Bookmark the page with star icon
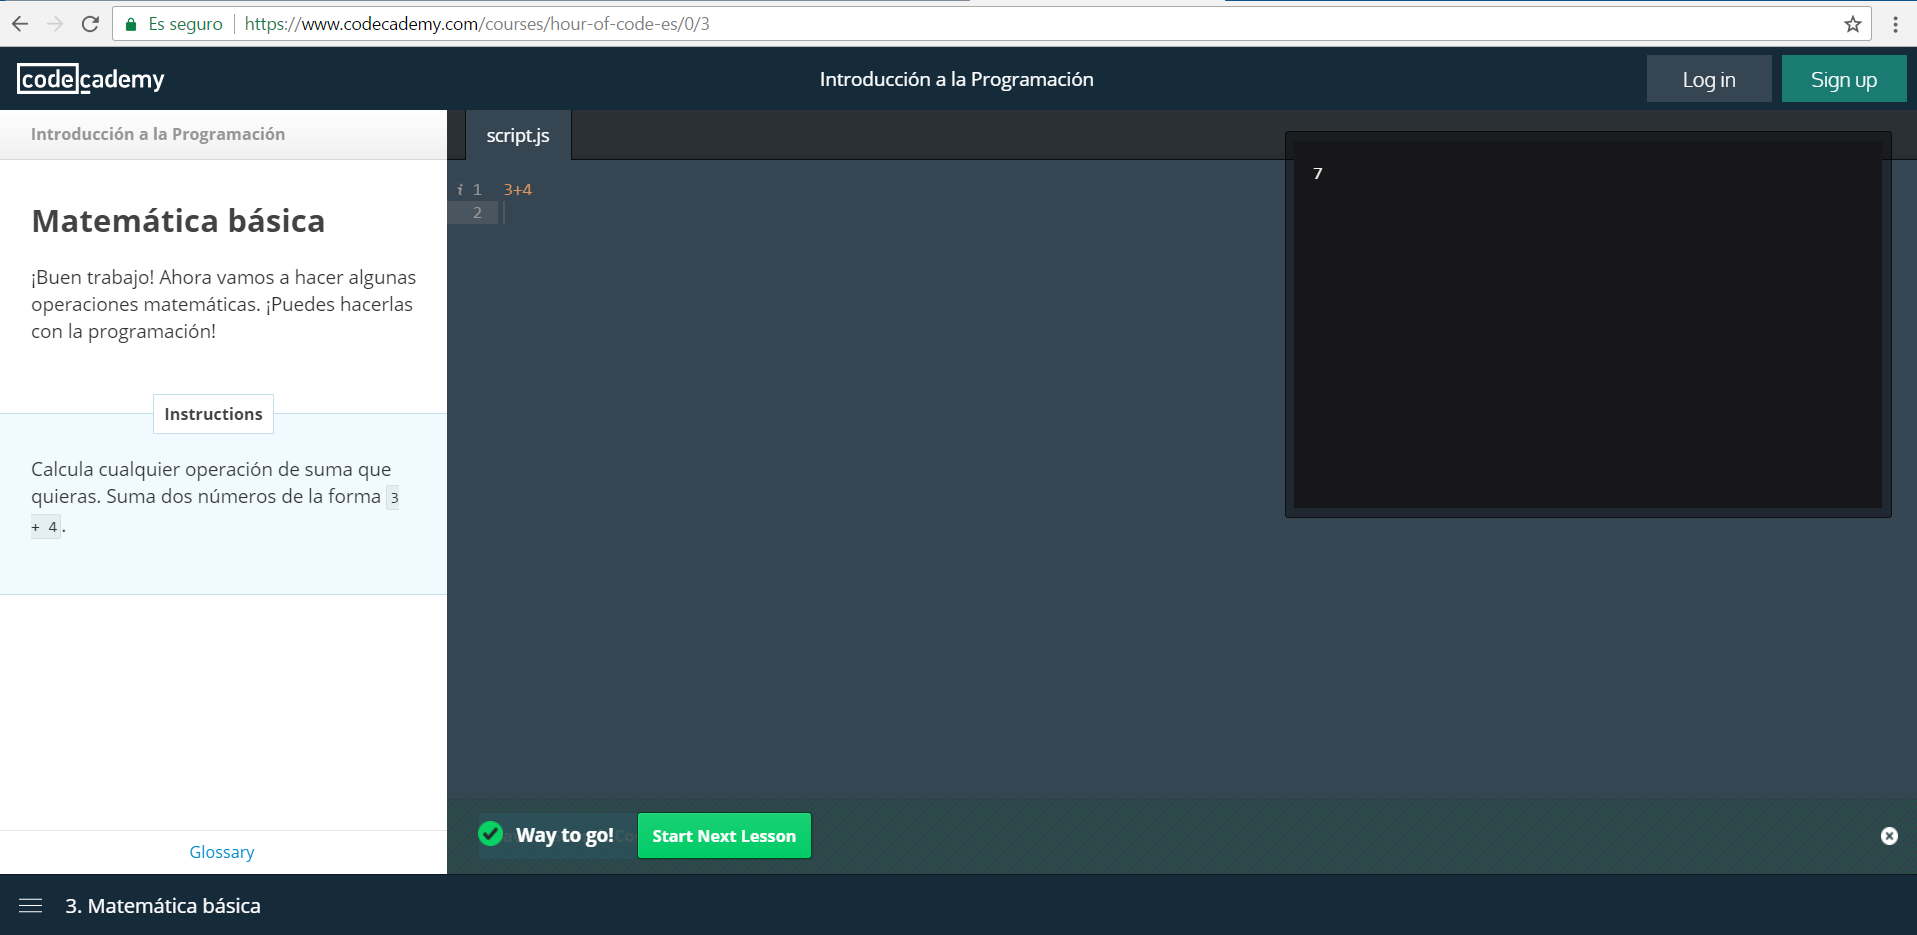The width and height of the screenshot is (1917, 935). pos(1853,24)
